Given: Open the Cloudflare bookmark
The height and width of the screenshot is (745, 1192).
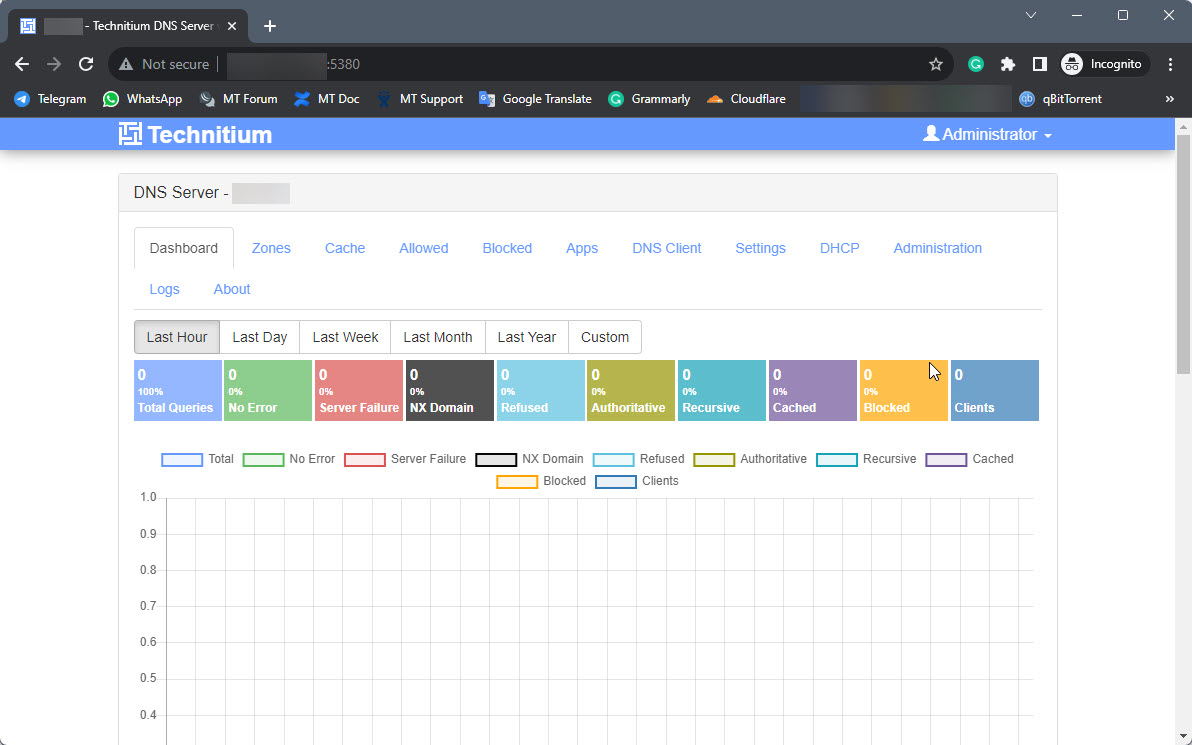Looking at the screenshot, I should (746, 99).
